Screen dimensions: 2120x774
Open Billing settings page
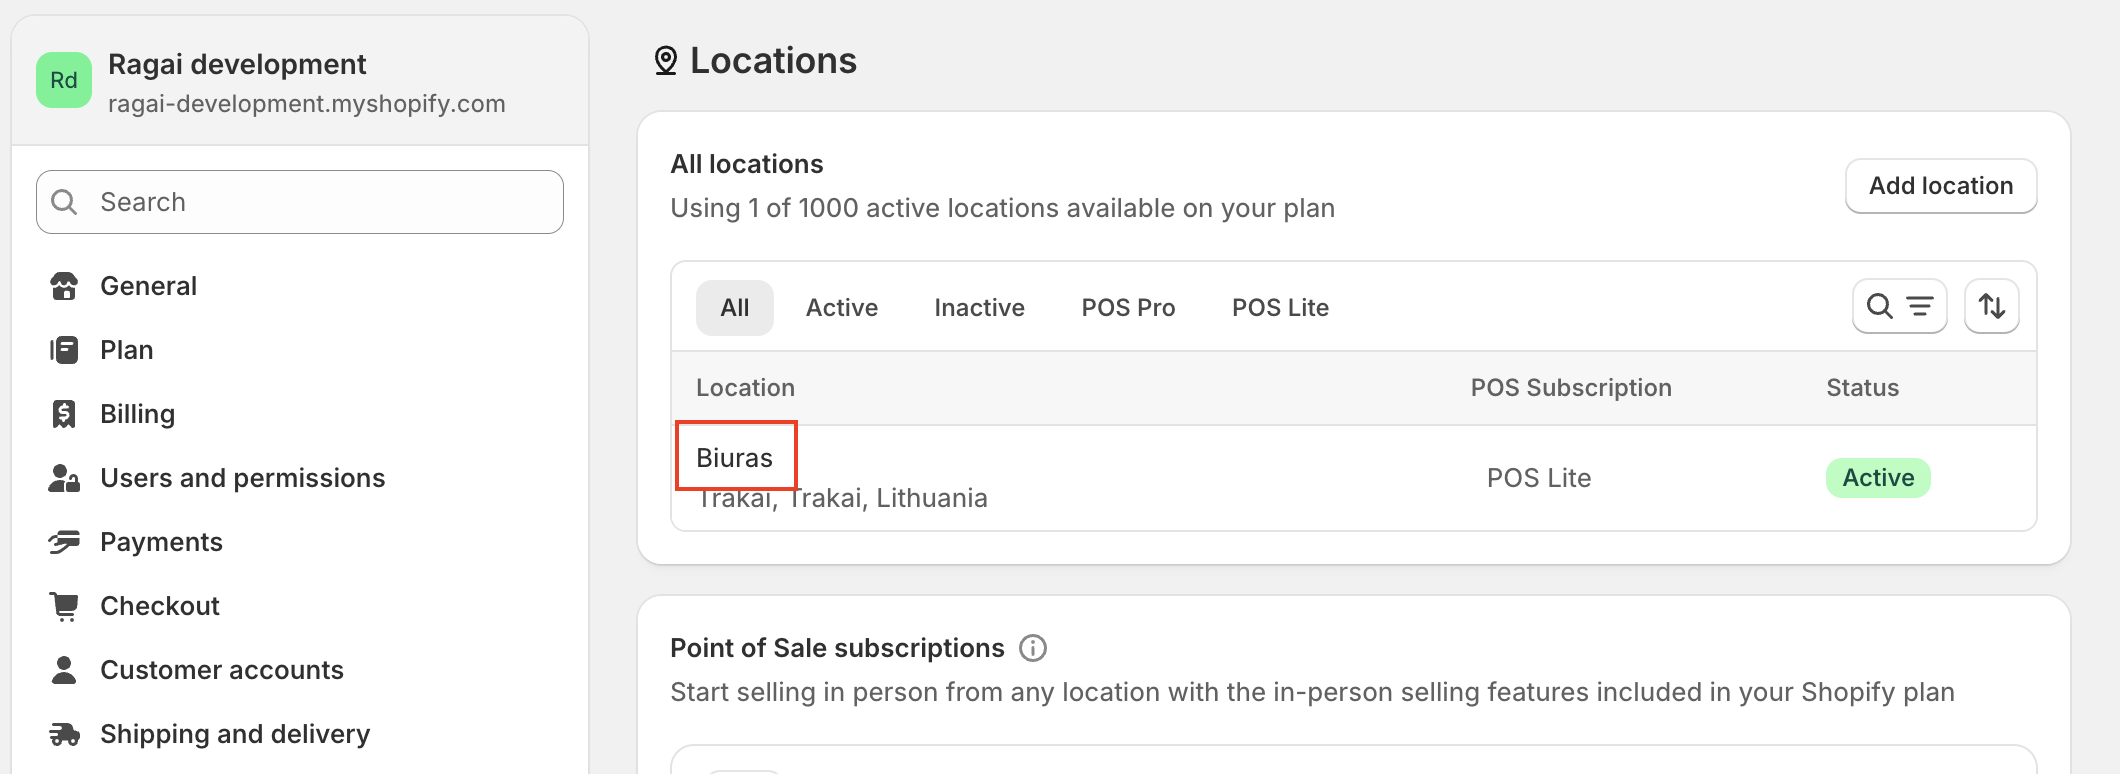(x=137, y=414)
